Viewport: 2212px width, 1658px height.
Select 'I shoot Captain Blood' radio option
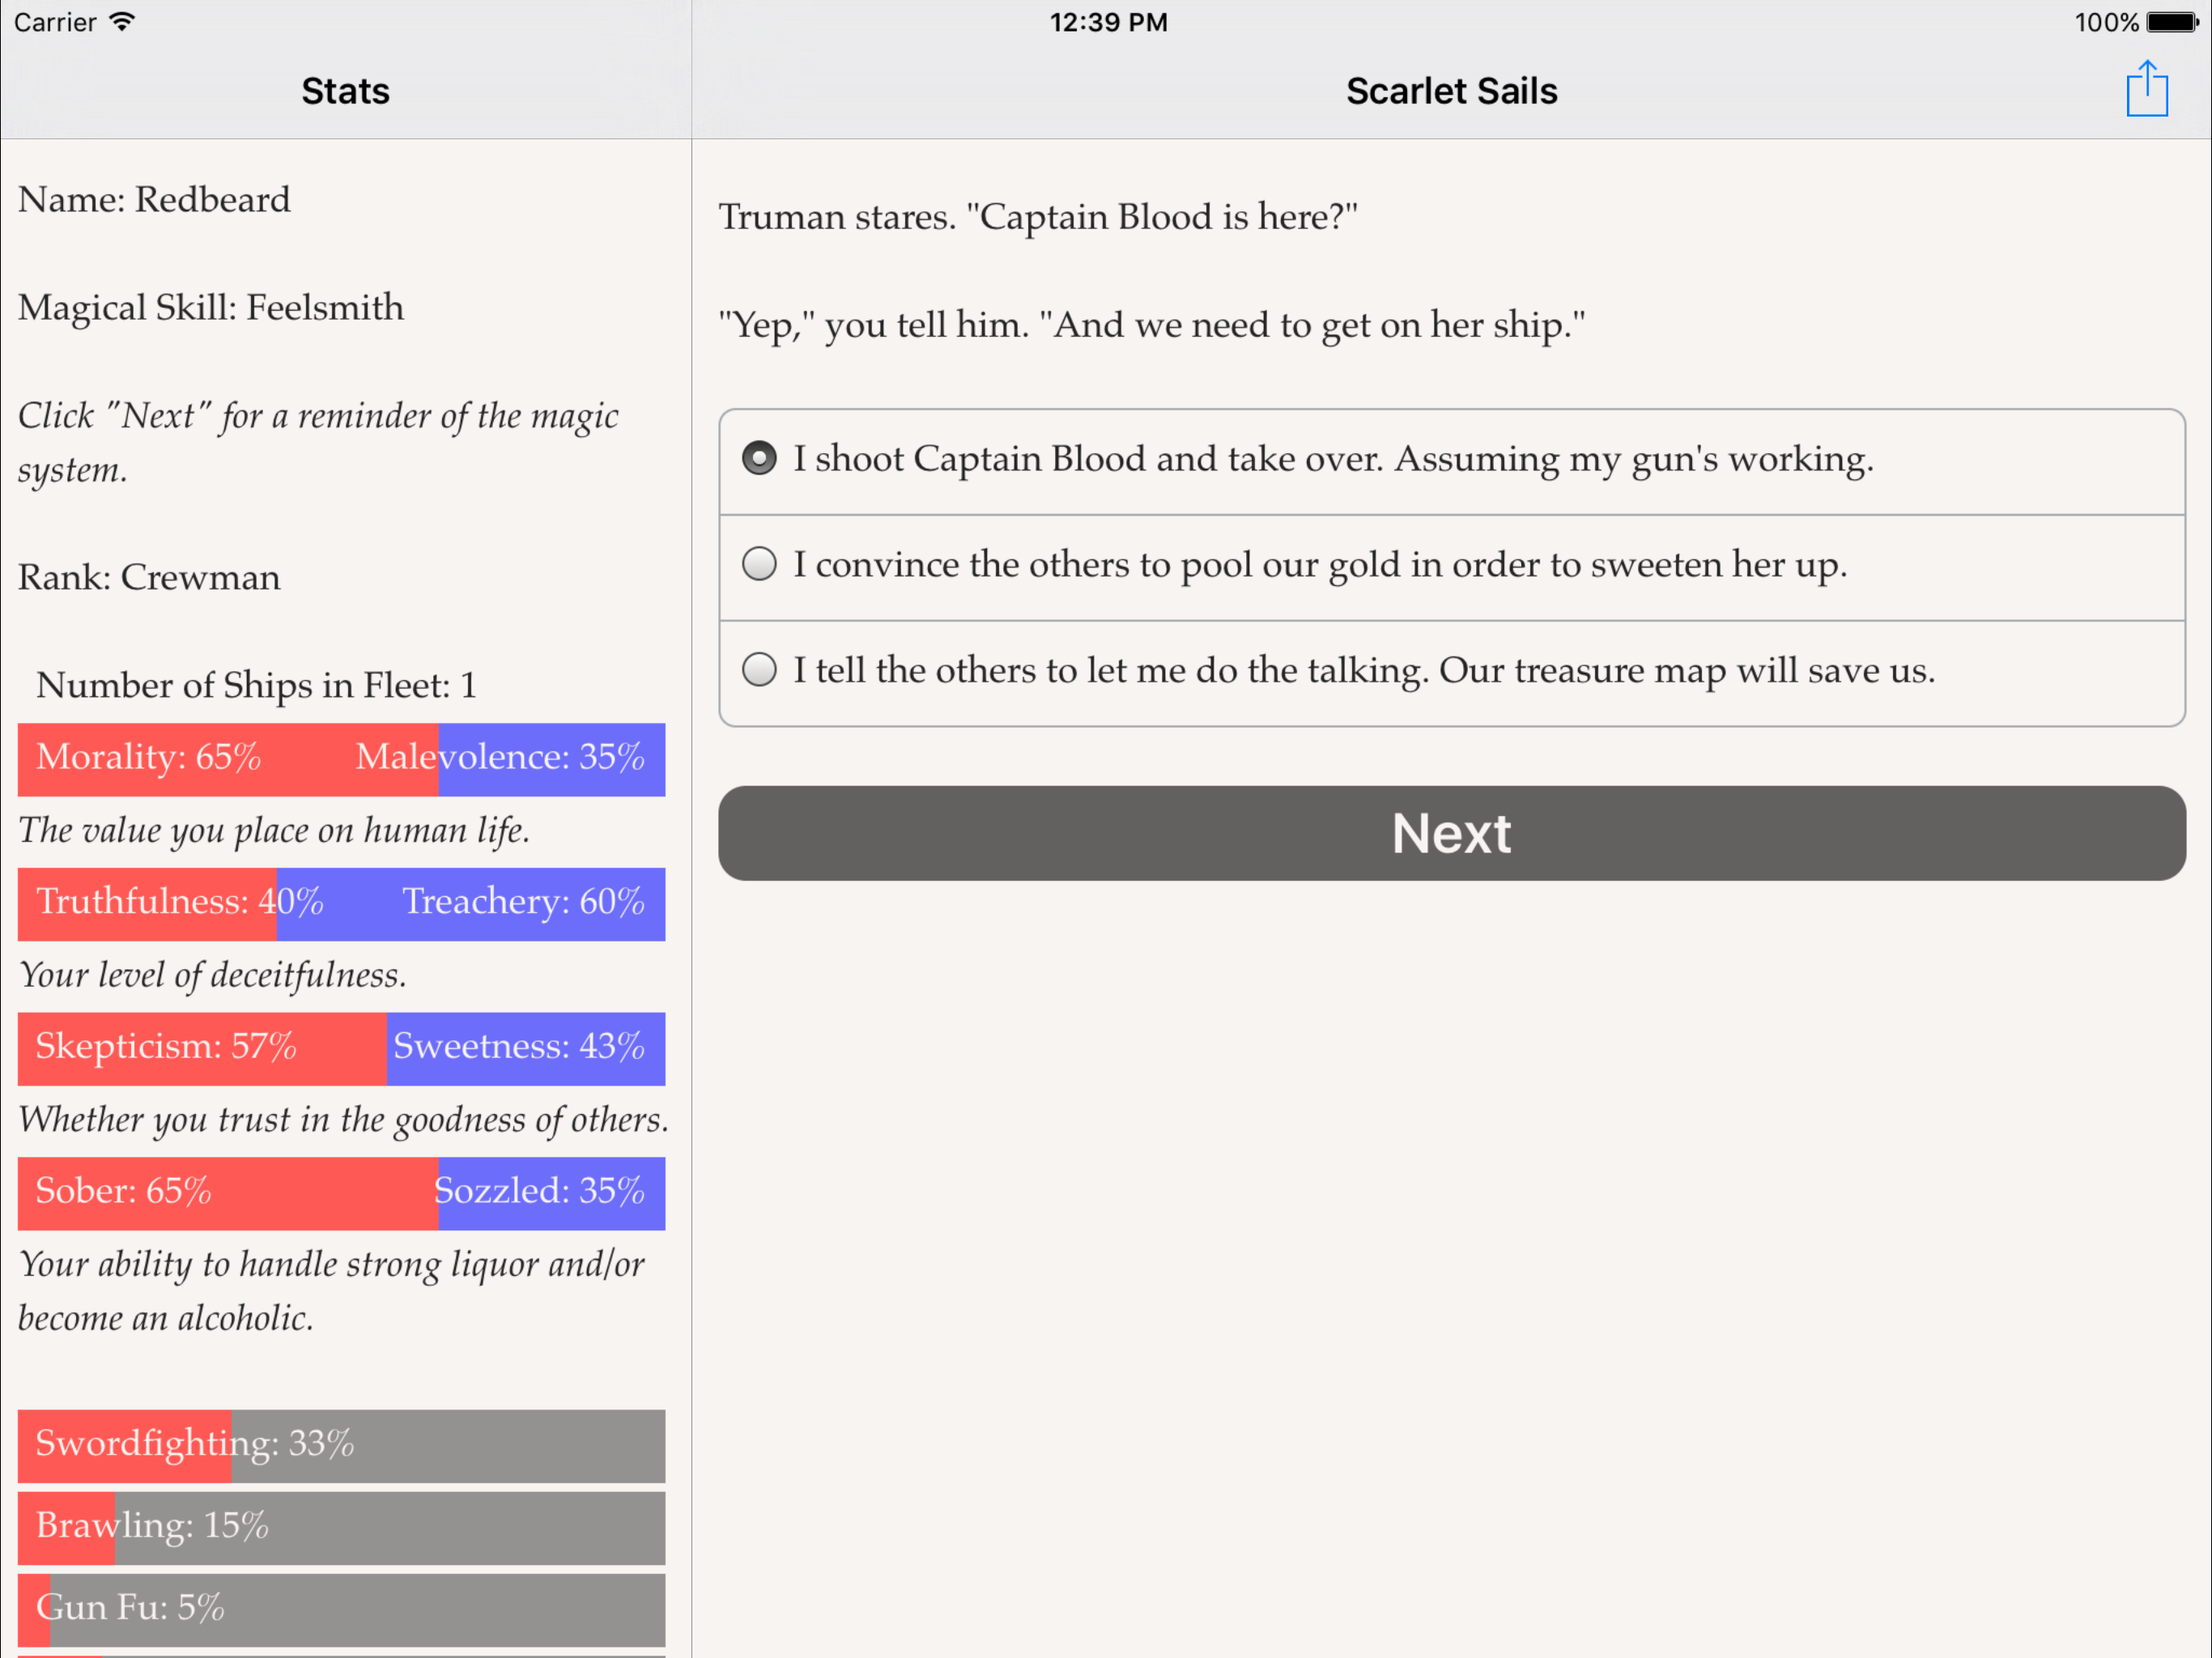tap(759, 459)
